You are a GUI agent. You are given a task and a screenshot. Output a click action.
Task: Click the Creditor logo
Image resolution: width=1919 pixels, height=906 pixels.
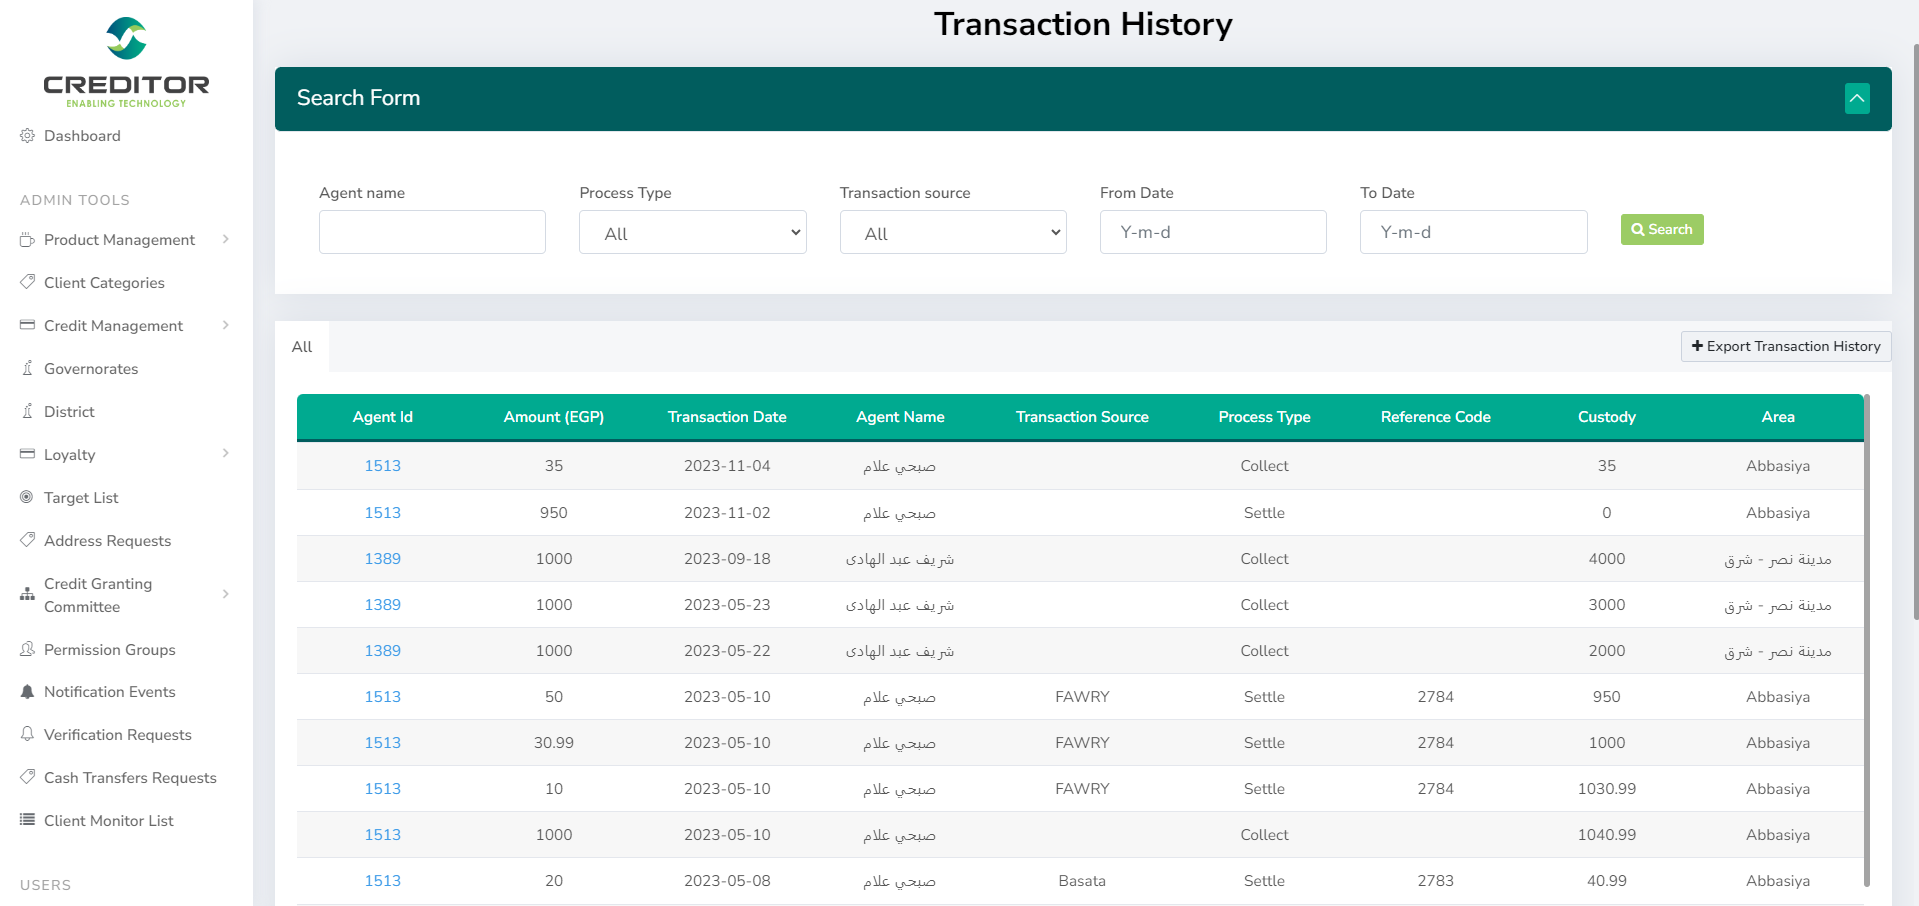tap(126, 62)
